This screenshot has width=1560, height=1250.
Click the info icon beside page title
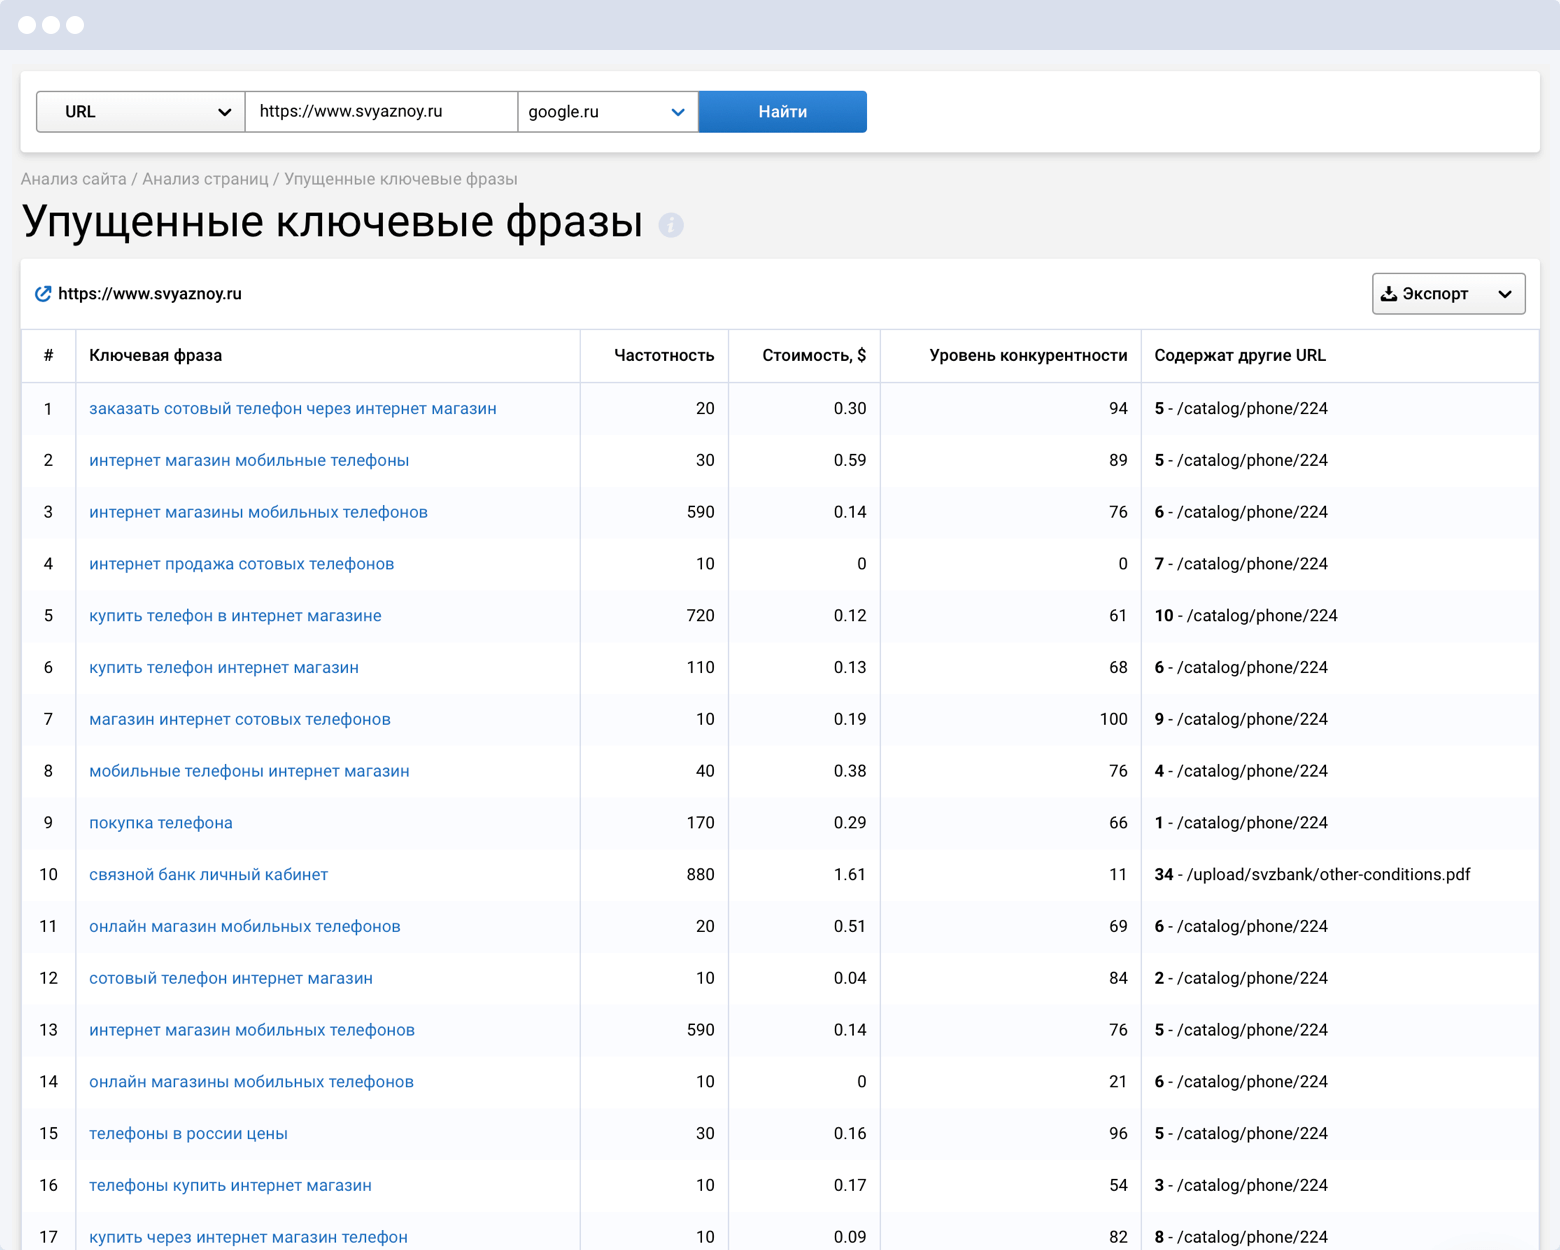(x=671, y=225)
